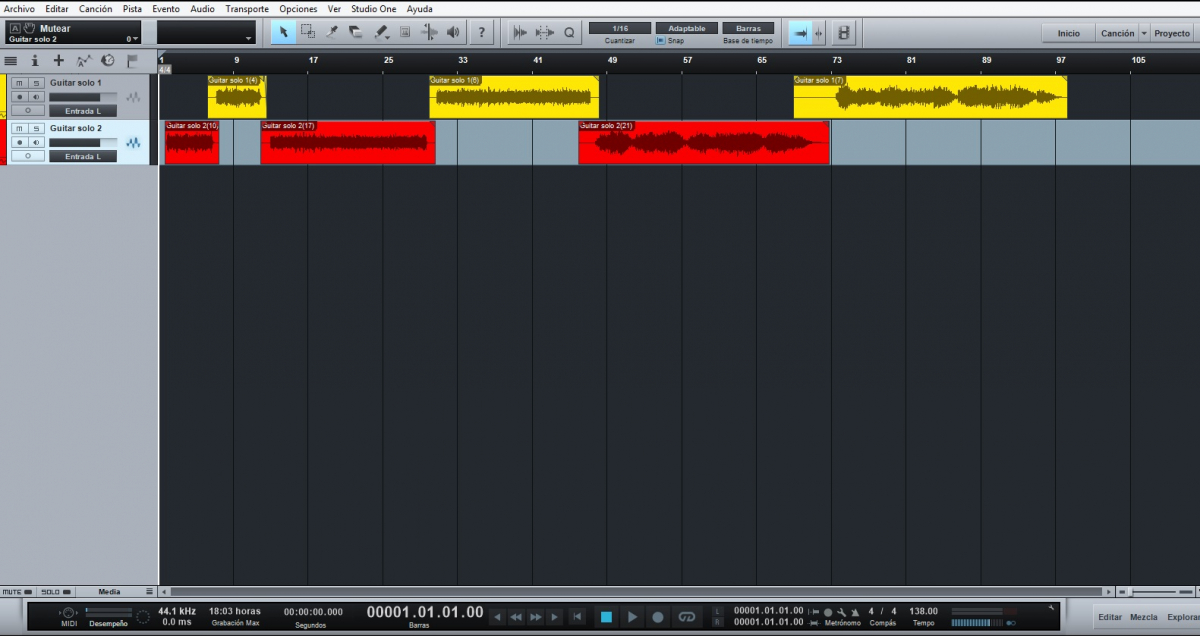
Task: Expand the Canción dropdown arrow
Action: click(1144, 33)
